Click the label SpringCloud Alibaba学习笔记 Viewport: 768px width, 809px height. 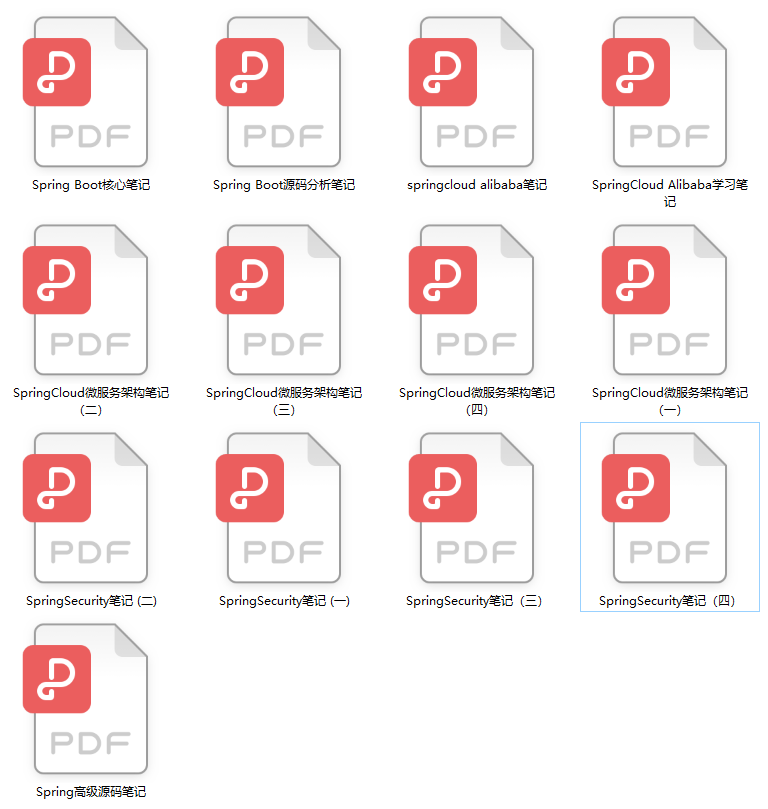(669, 193)
